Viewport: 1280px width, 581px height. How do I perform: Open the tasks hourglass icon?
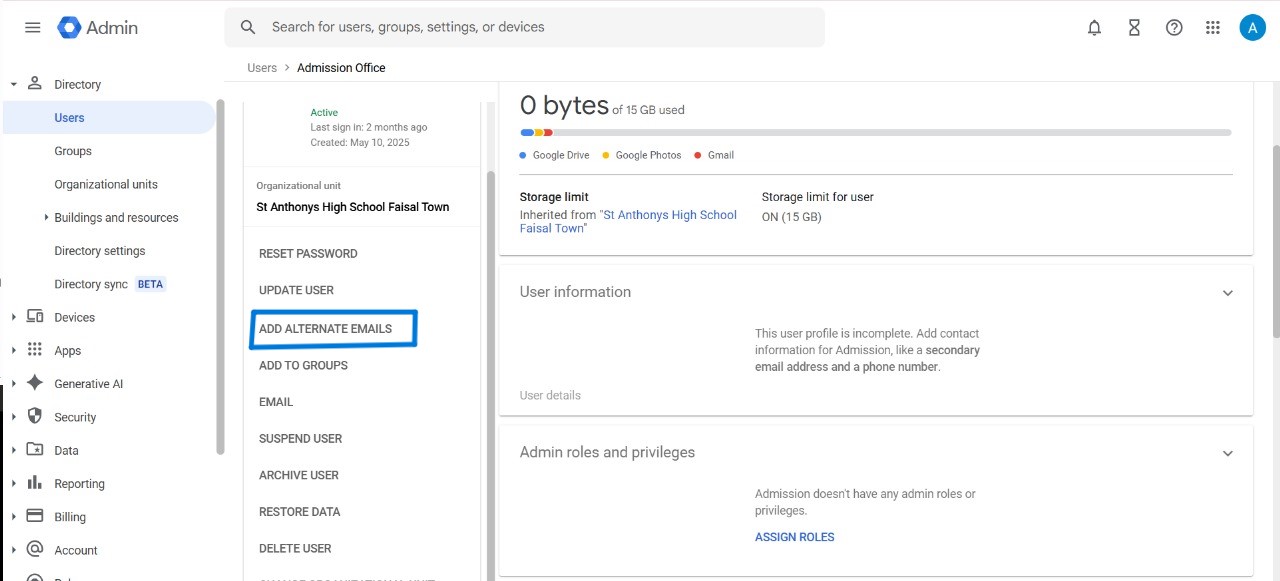click(x=1134, y=27)
